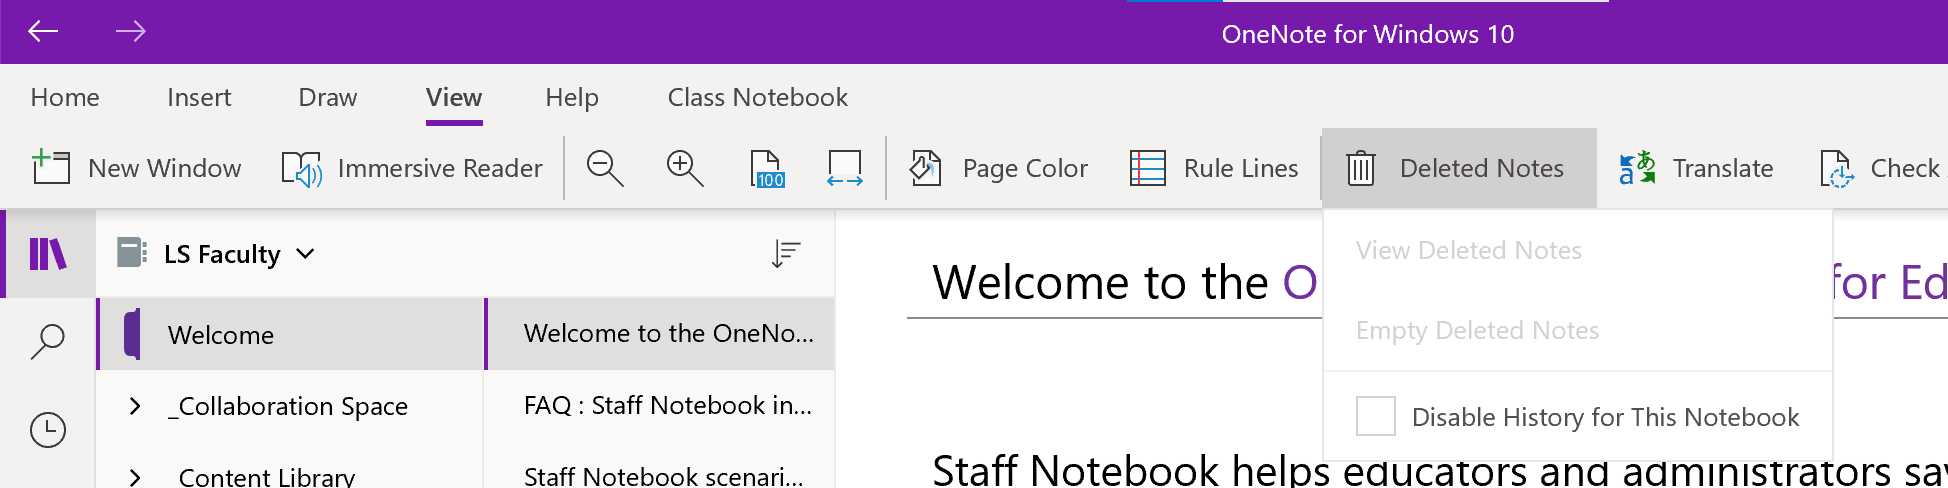The width and height of the screenshot is (1948, 488).
Task: Toggle Rule Lines on the page
Action: tap(1214, 168)
